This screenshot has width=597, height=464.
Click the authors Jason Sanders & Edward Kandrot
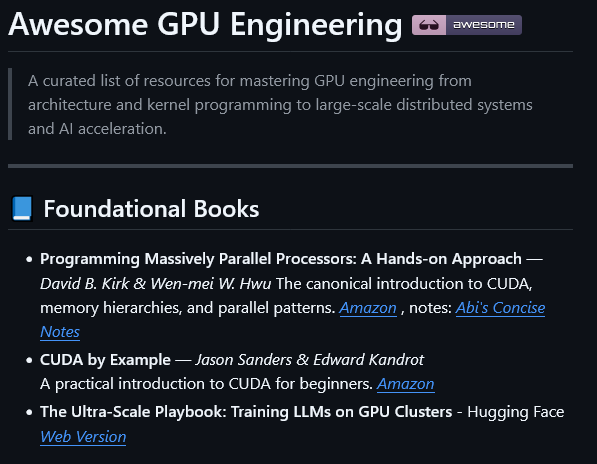point(310,360)
